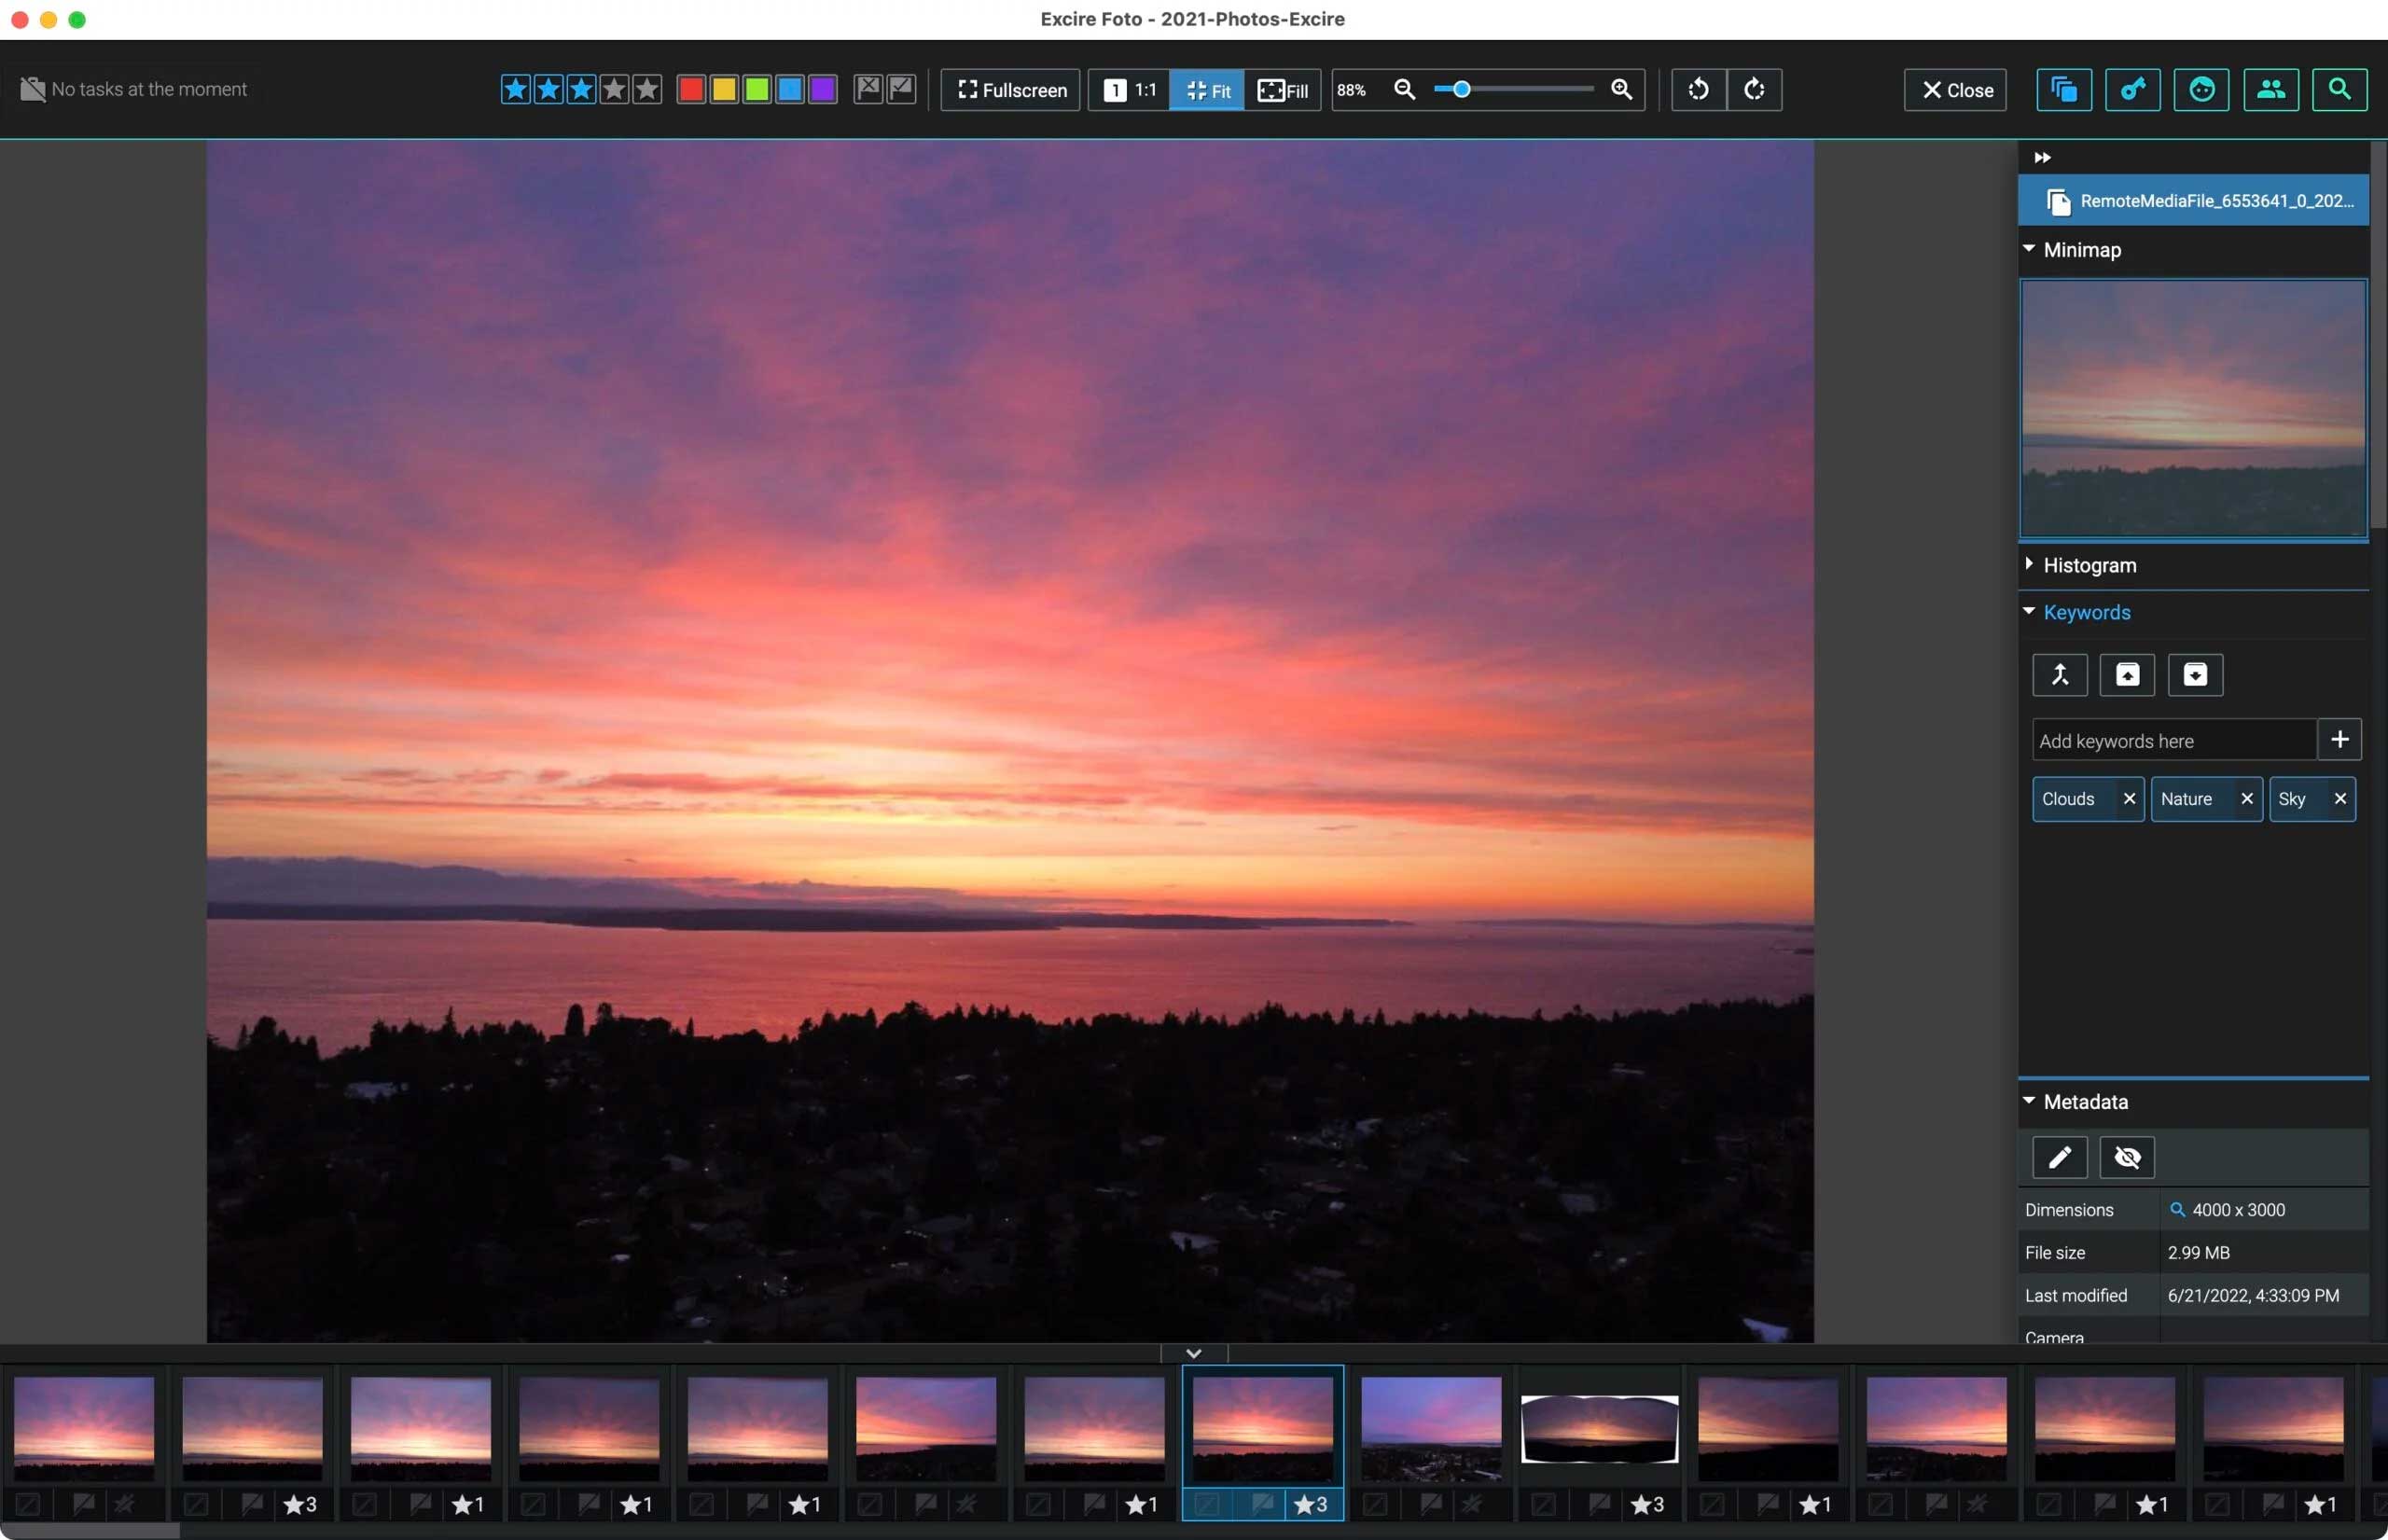
Task: Open the find faces search tool
Action: coord(2201,90)
